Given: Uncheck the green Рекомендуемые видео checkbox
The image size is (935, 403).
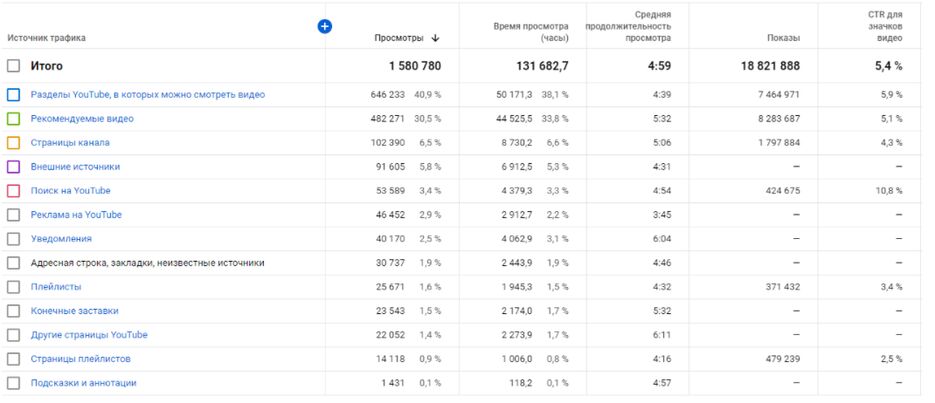Looking at the screenshot, I should coord(13,119).
